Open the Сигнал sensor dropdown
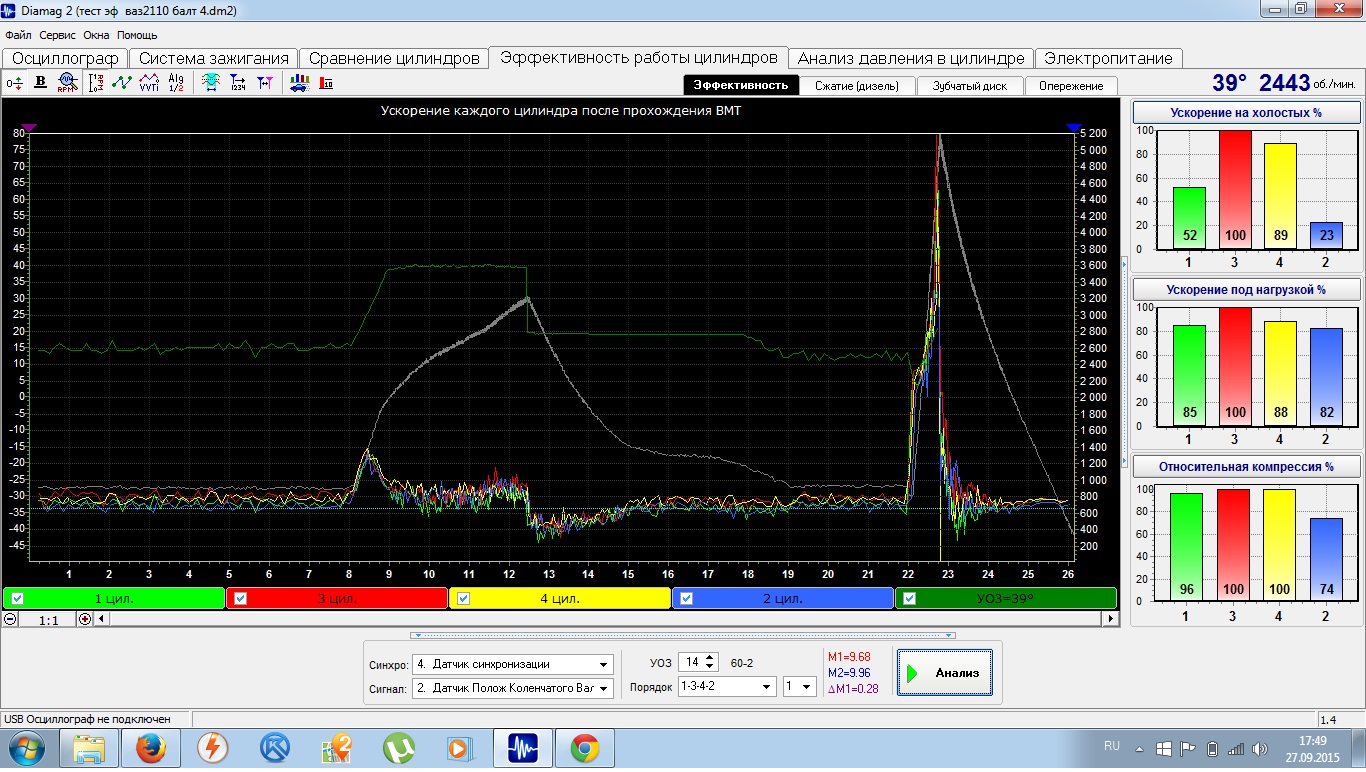 (x=604, y=688)
